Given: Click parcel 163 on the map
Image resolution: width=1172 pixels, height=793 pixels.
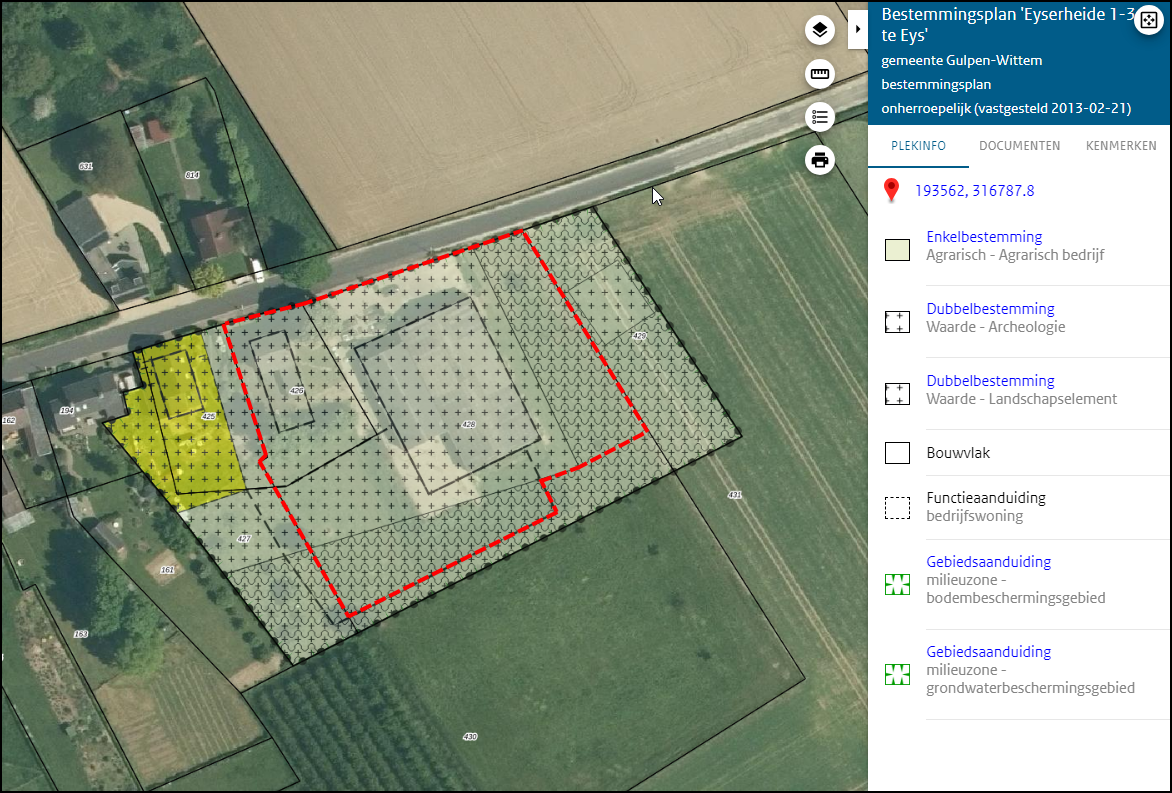Looking at the screenshot, I should [81, 634].
